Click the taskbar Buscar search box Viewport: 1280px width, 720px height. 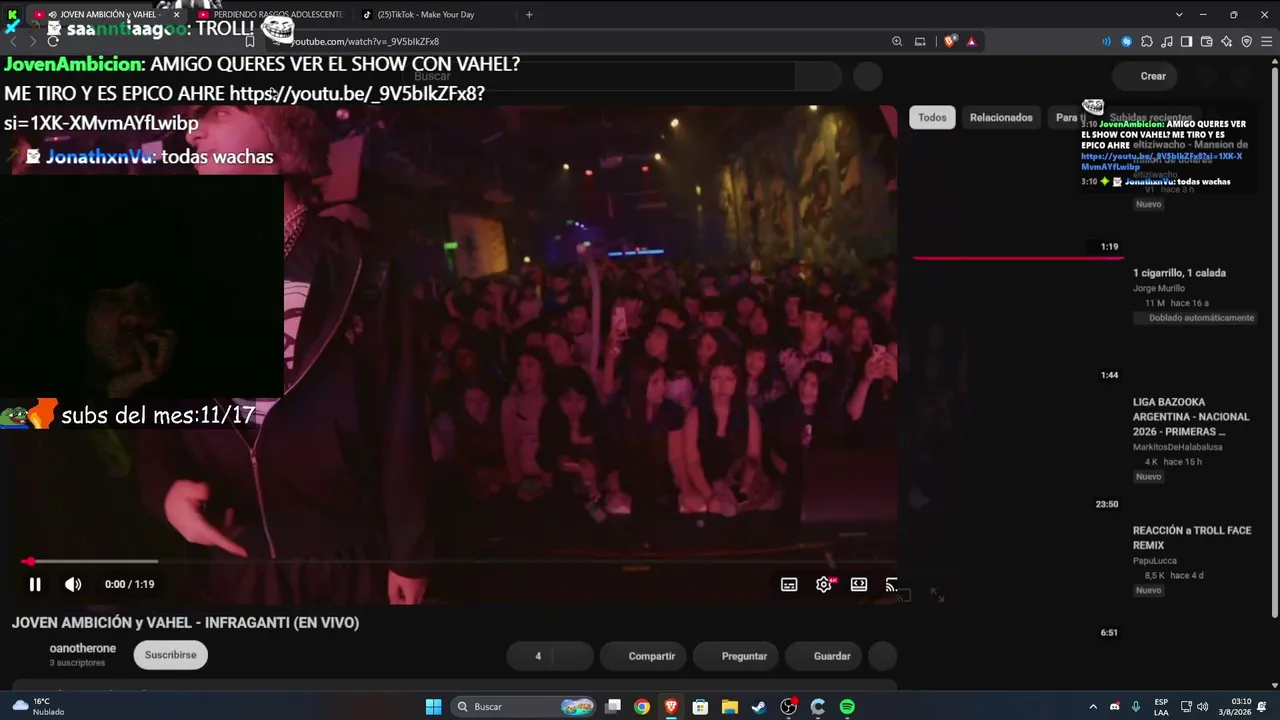(524, 707)
